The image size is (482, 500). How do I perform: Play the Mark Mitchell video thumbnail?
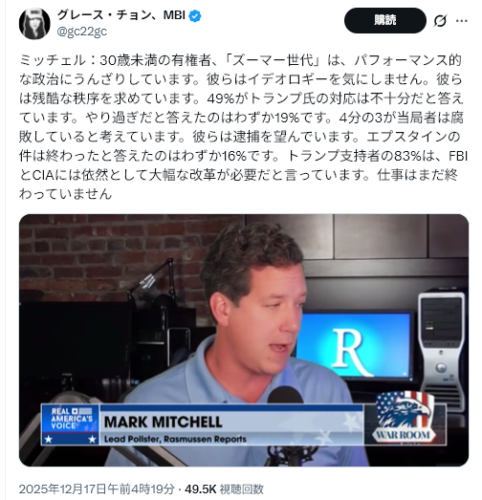tap(244, 340)
